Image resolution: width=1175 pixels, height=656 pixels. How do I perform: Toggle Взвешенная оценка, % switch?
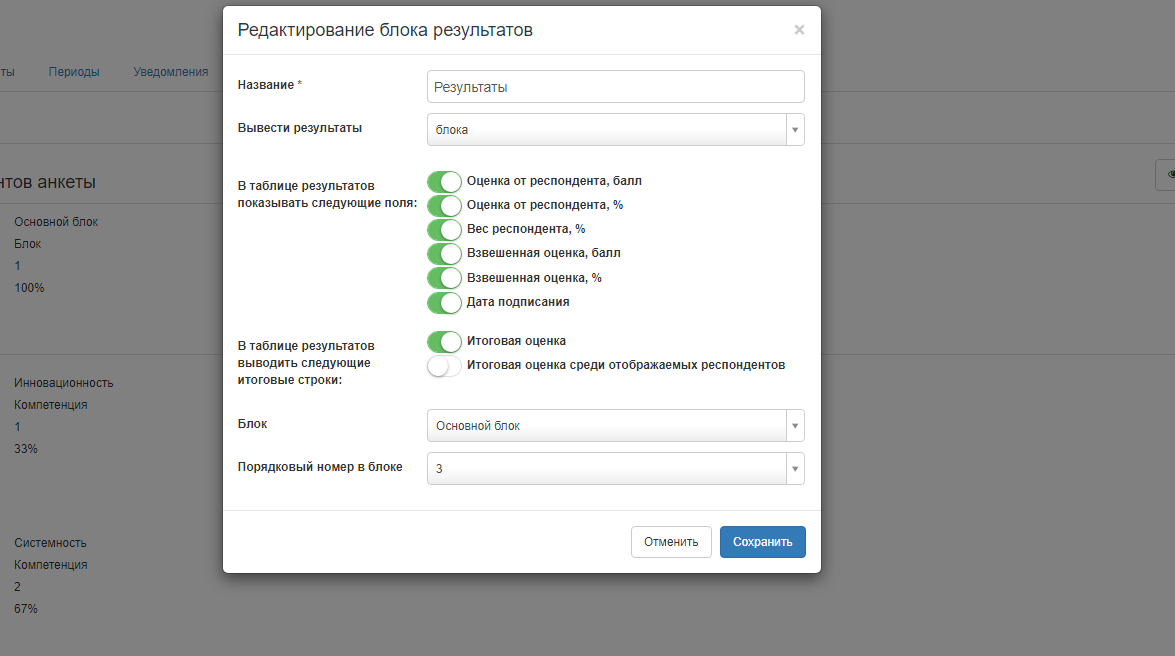(x=444, y=278)
